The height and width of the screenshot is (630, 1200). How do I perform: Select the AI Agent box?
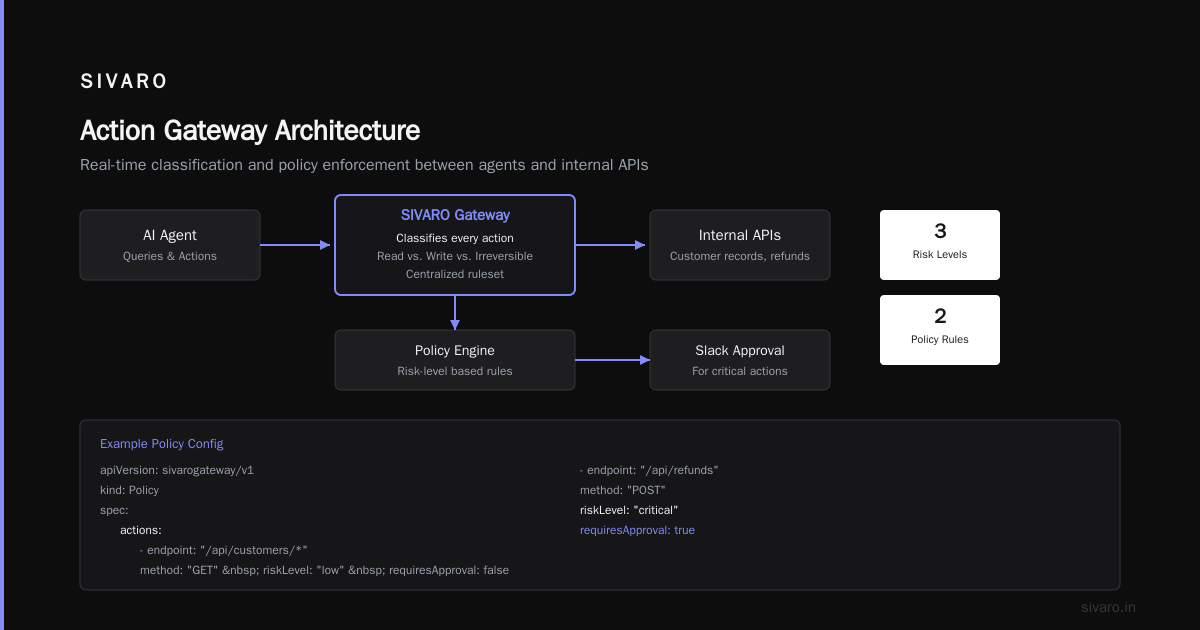tap(170, 245)
